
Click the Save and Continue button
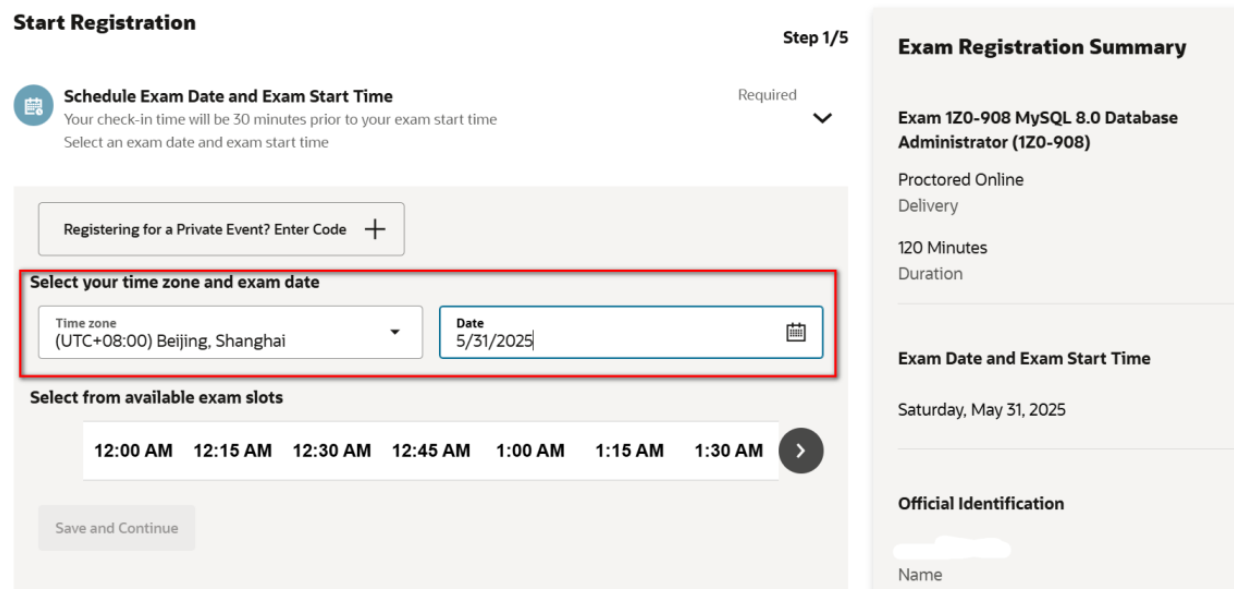117,528
